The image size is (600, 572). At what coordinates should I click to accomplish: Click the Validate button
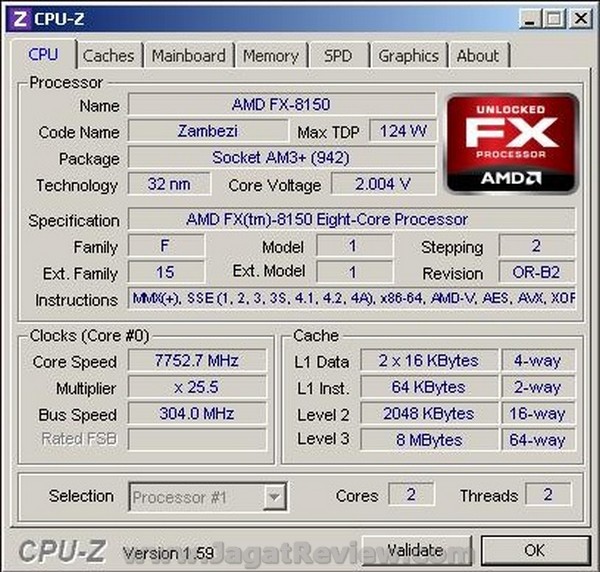tap(416, 551)
